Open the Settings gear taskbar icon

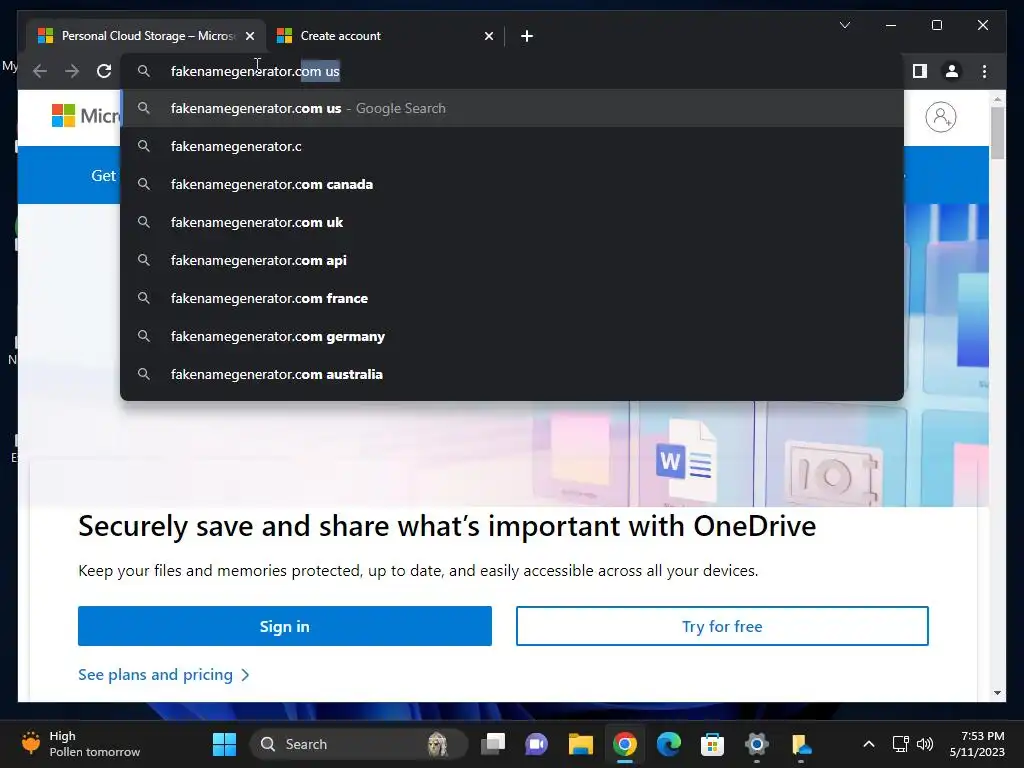[x=756, y=744]
